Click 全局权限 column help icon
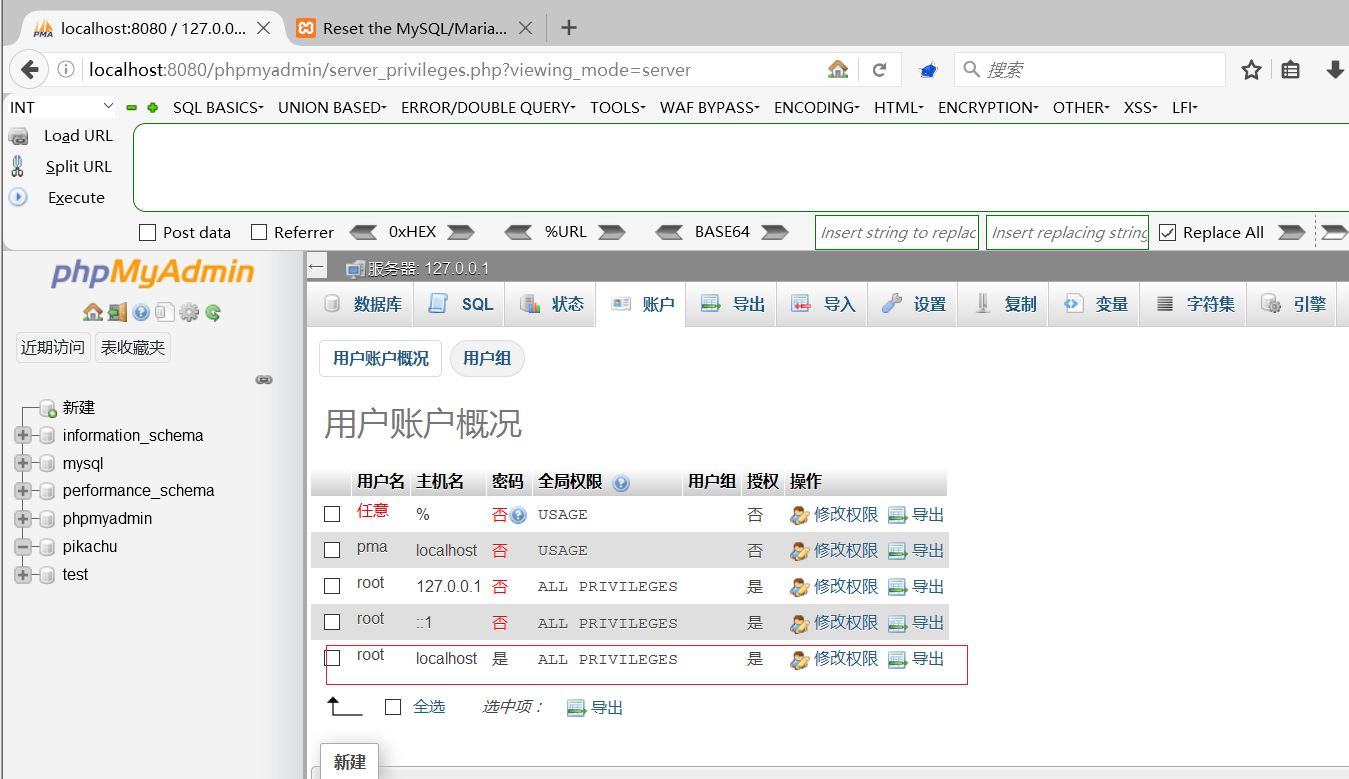Viewport: 1349px width, 779px height. (x=621, y=483)
